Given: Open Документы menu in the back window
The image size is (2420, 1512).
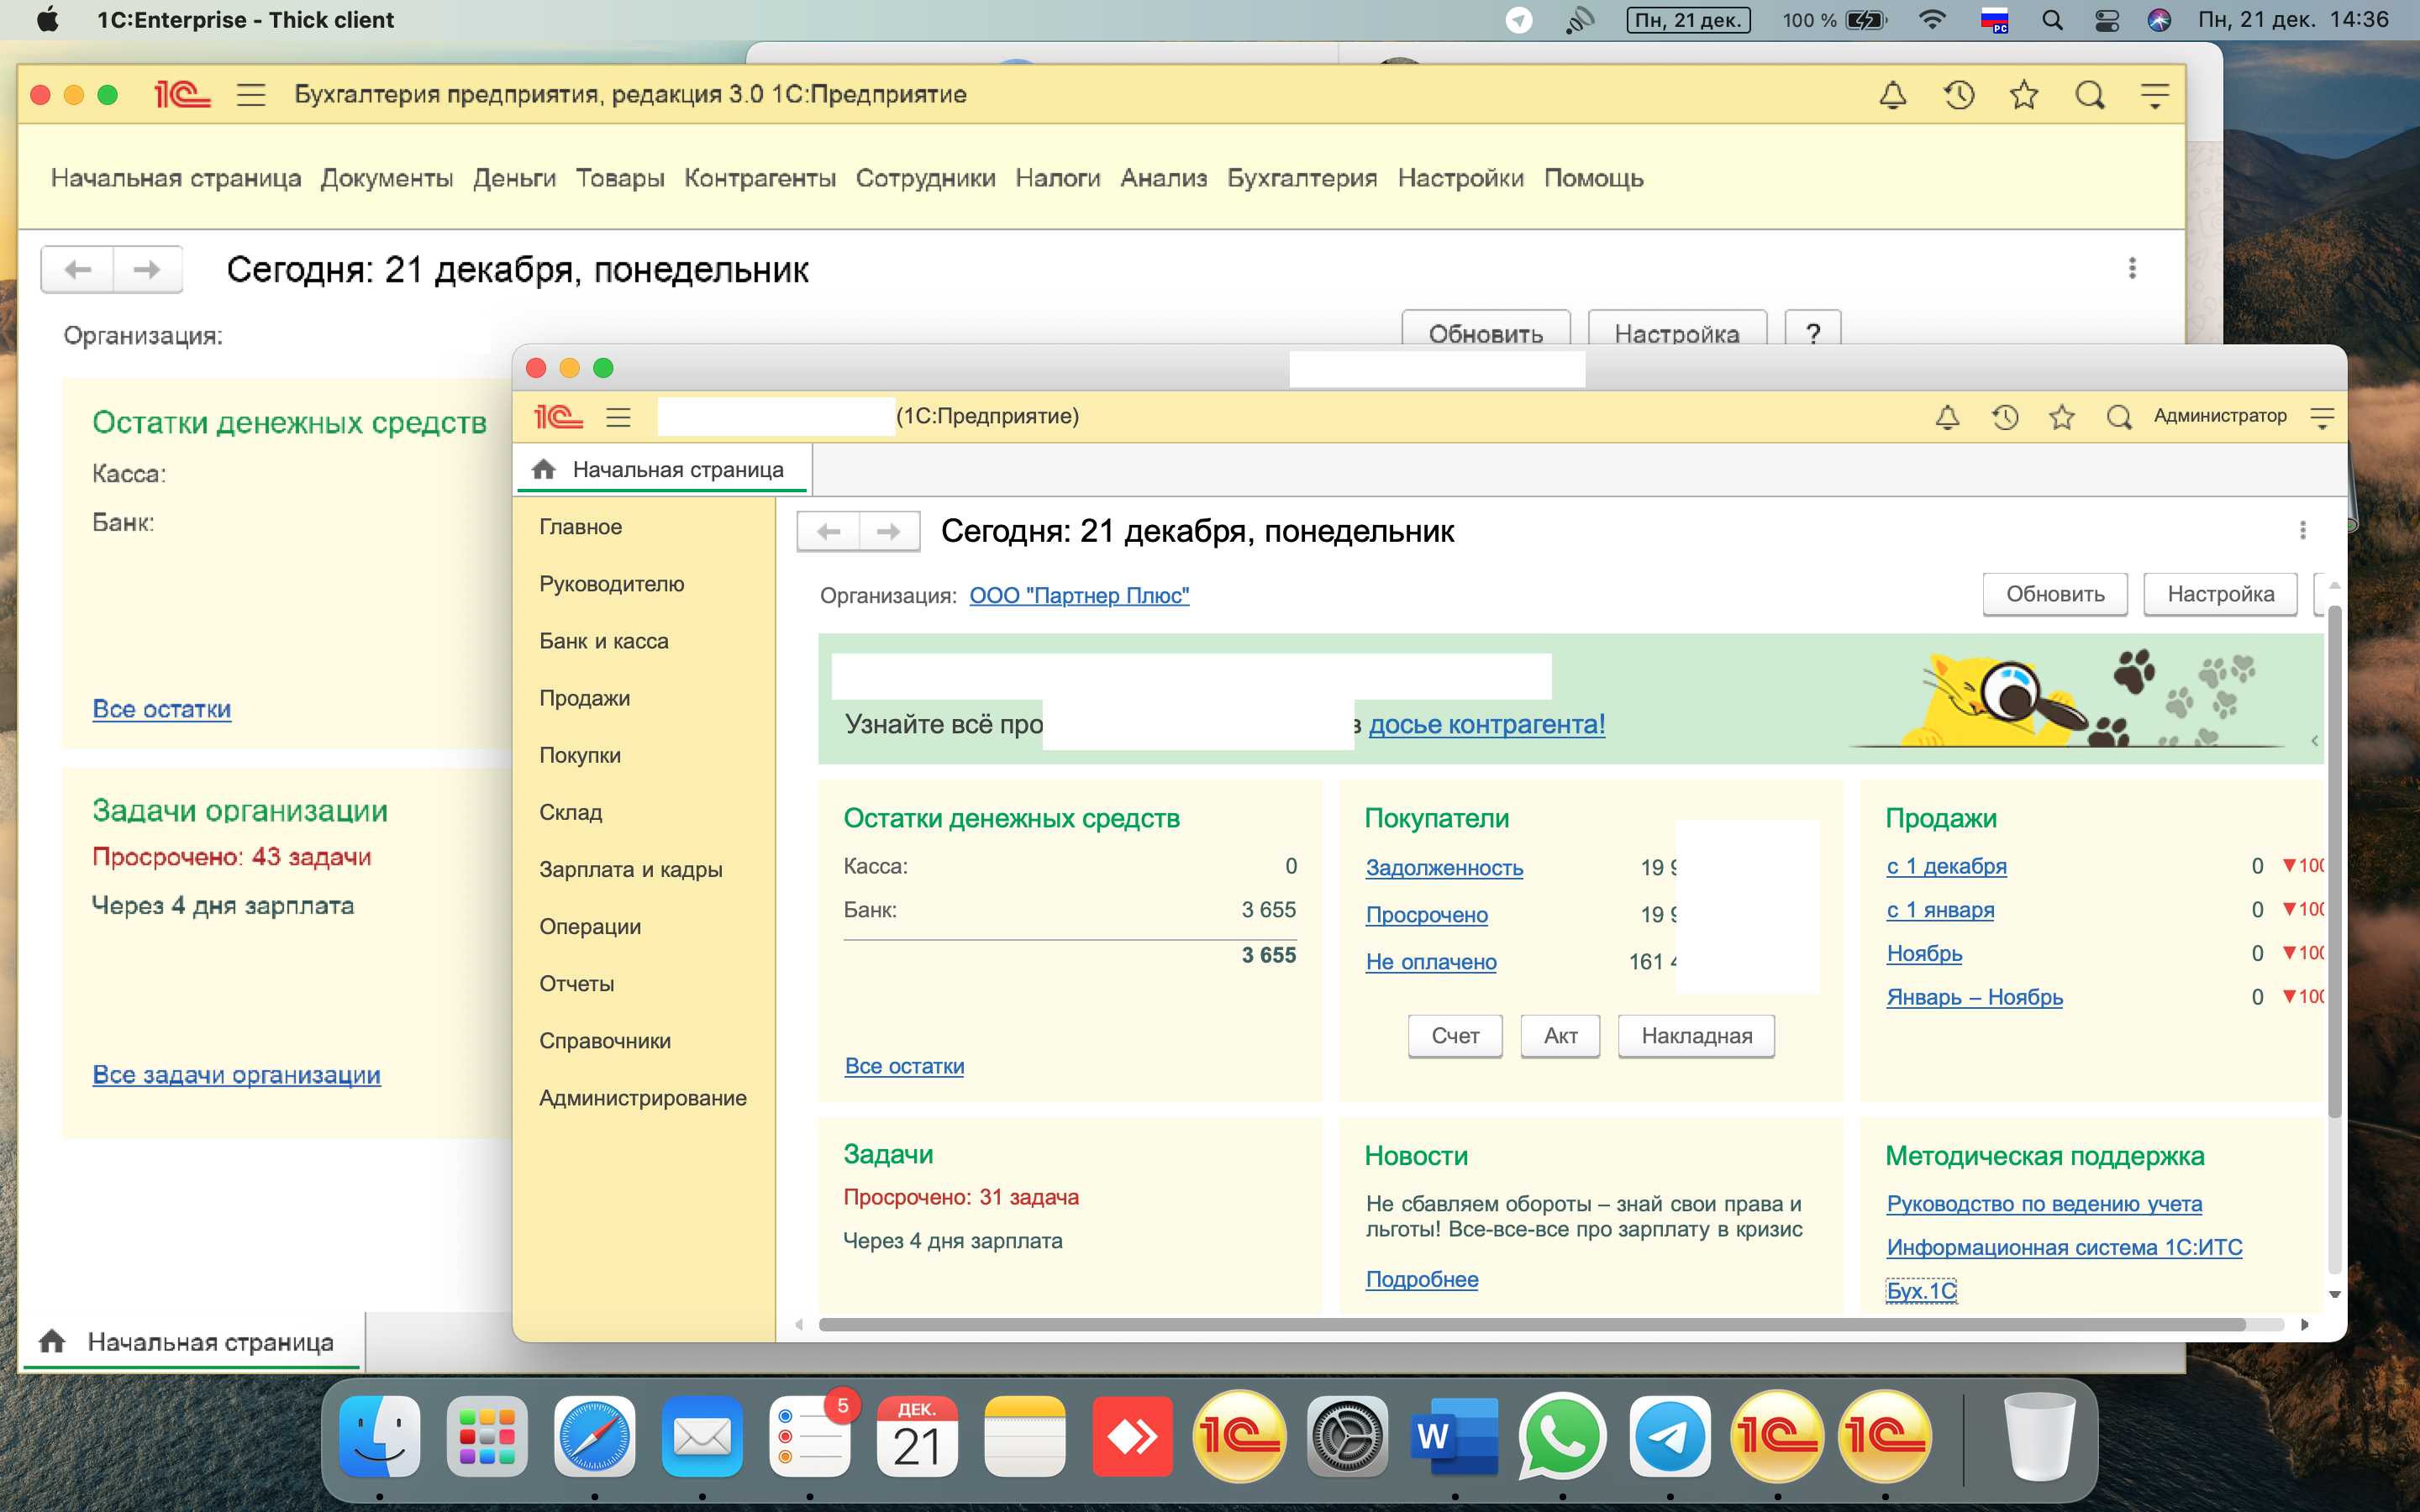Looking at the screenshot, I should [x=386, y=178].
